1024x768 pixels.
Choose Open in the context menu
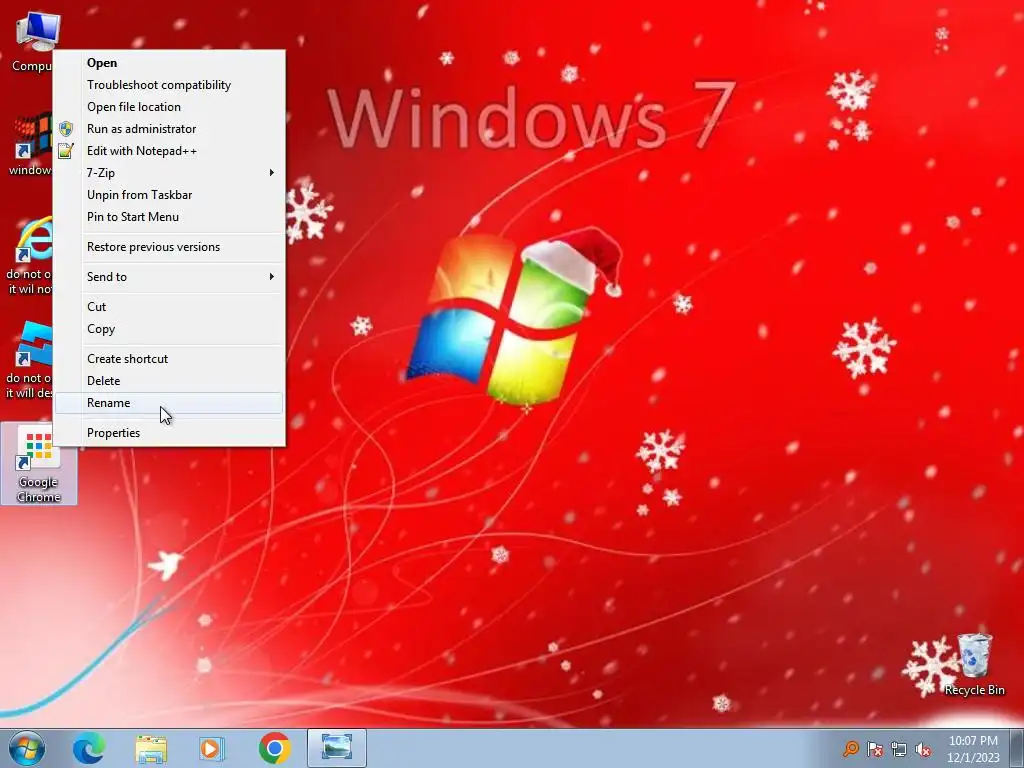click(x=168, y=63)
